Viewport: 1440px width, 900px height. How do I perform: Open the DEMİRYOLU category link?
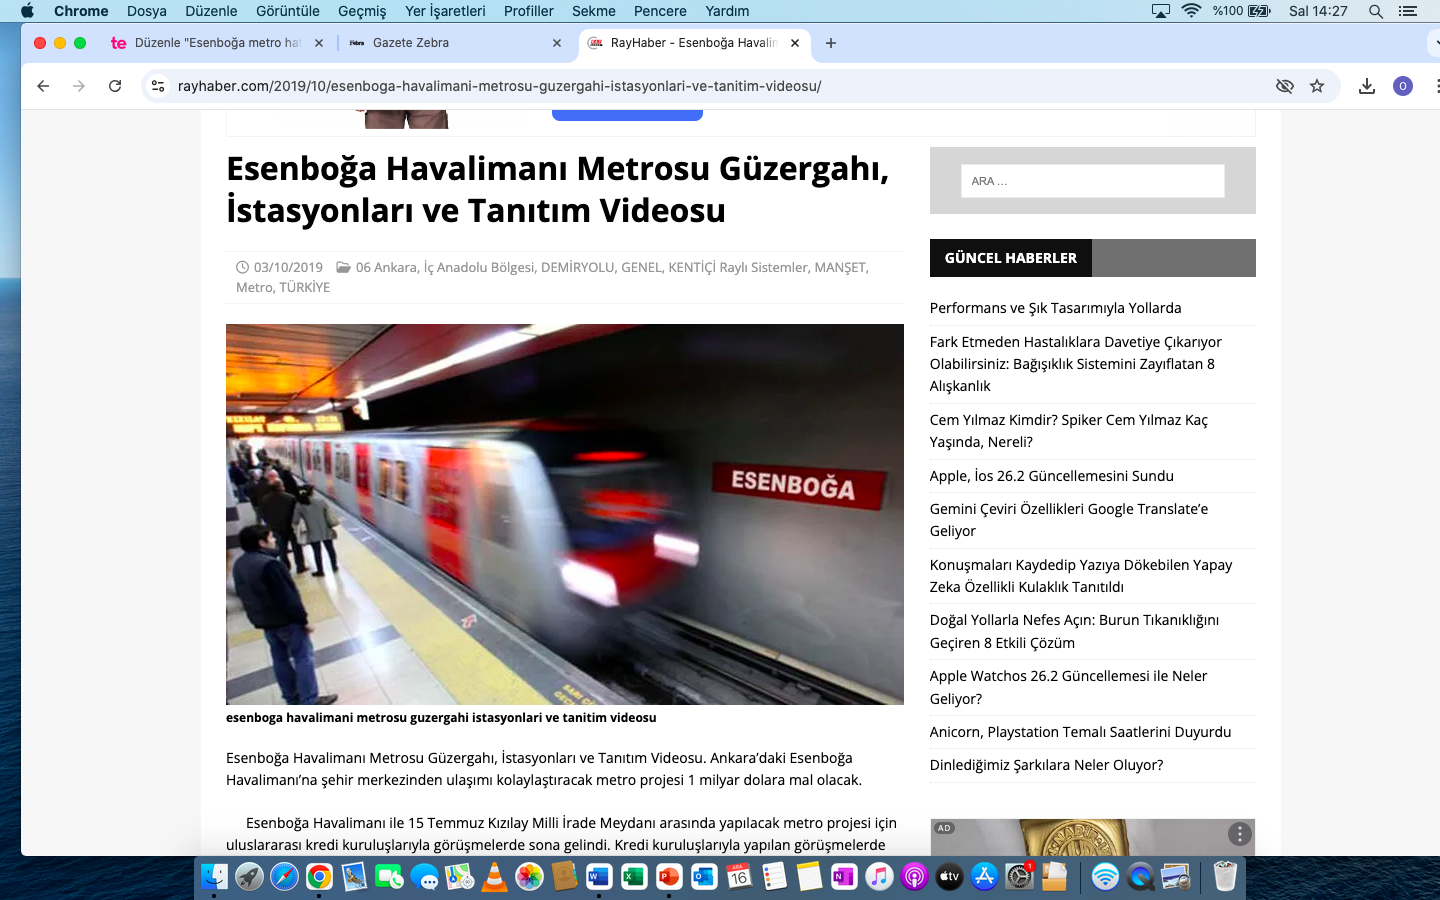578,267
